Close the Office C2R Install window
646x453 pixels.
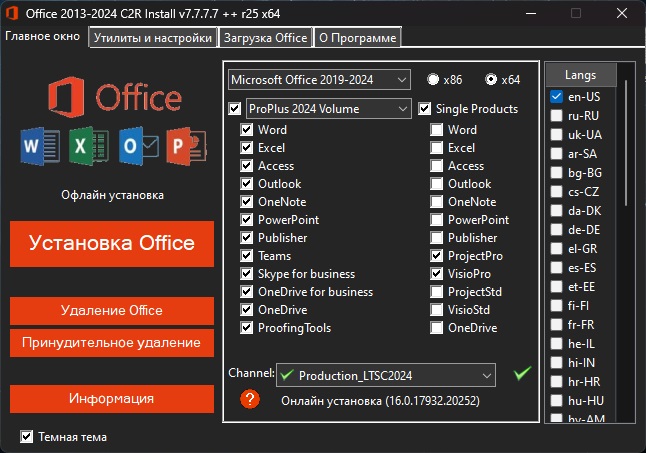622,13
